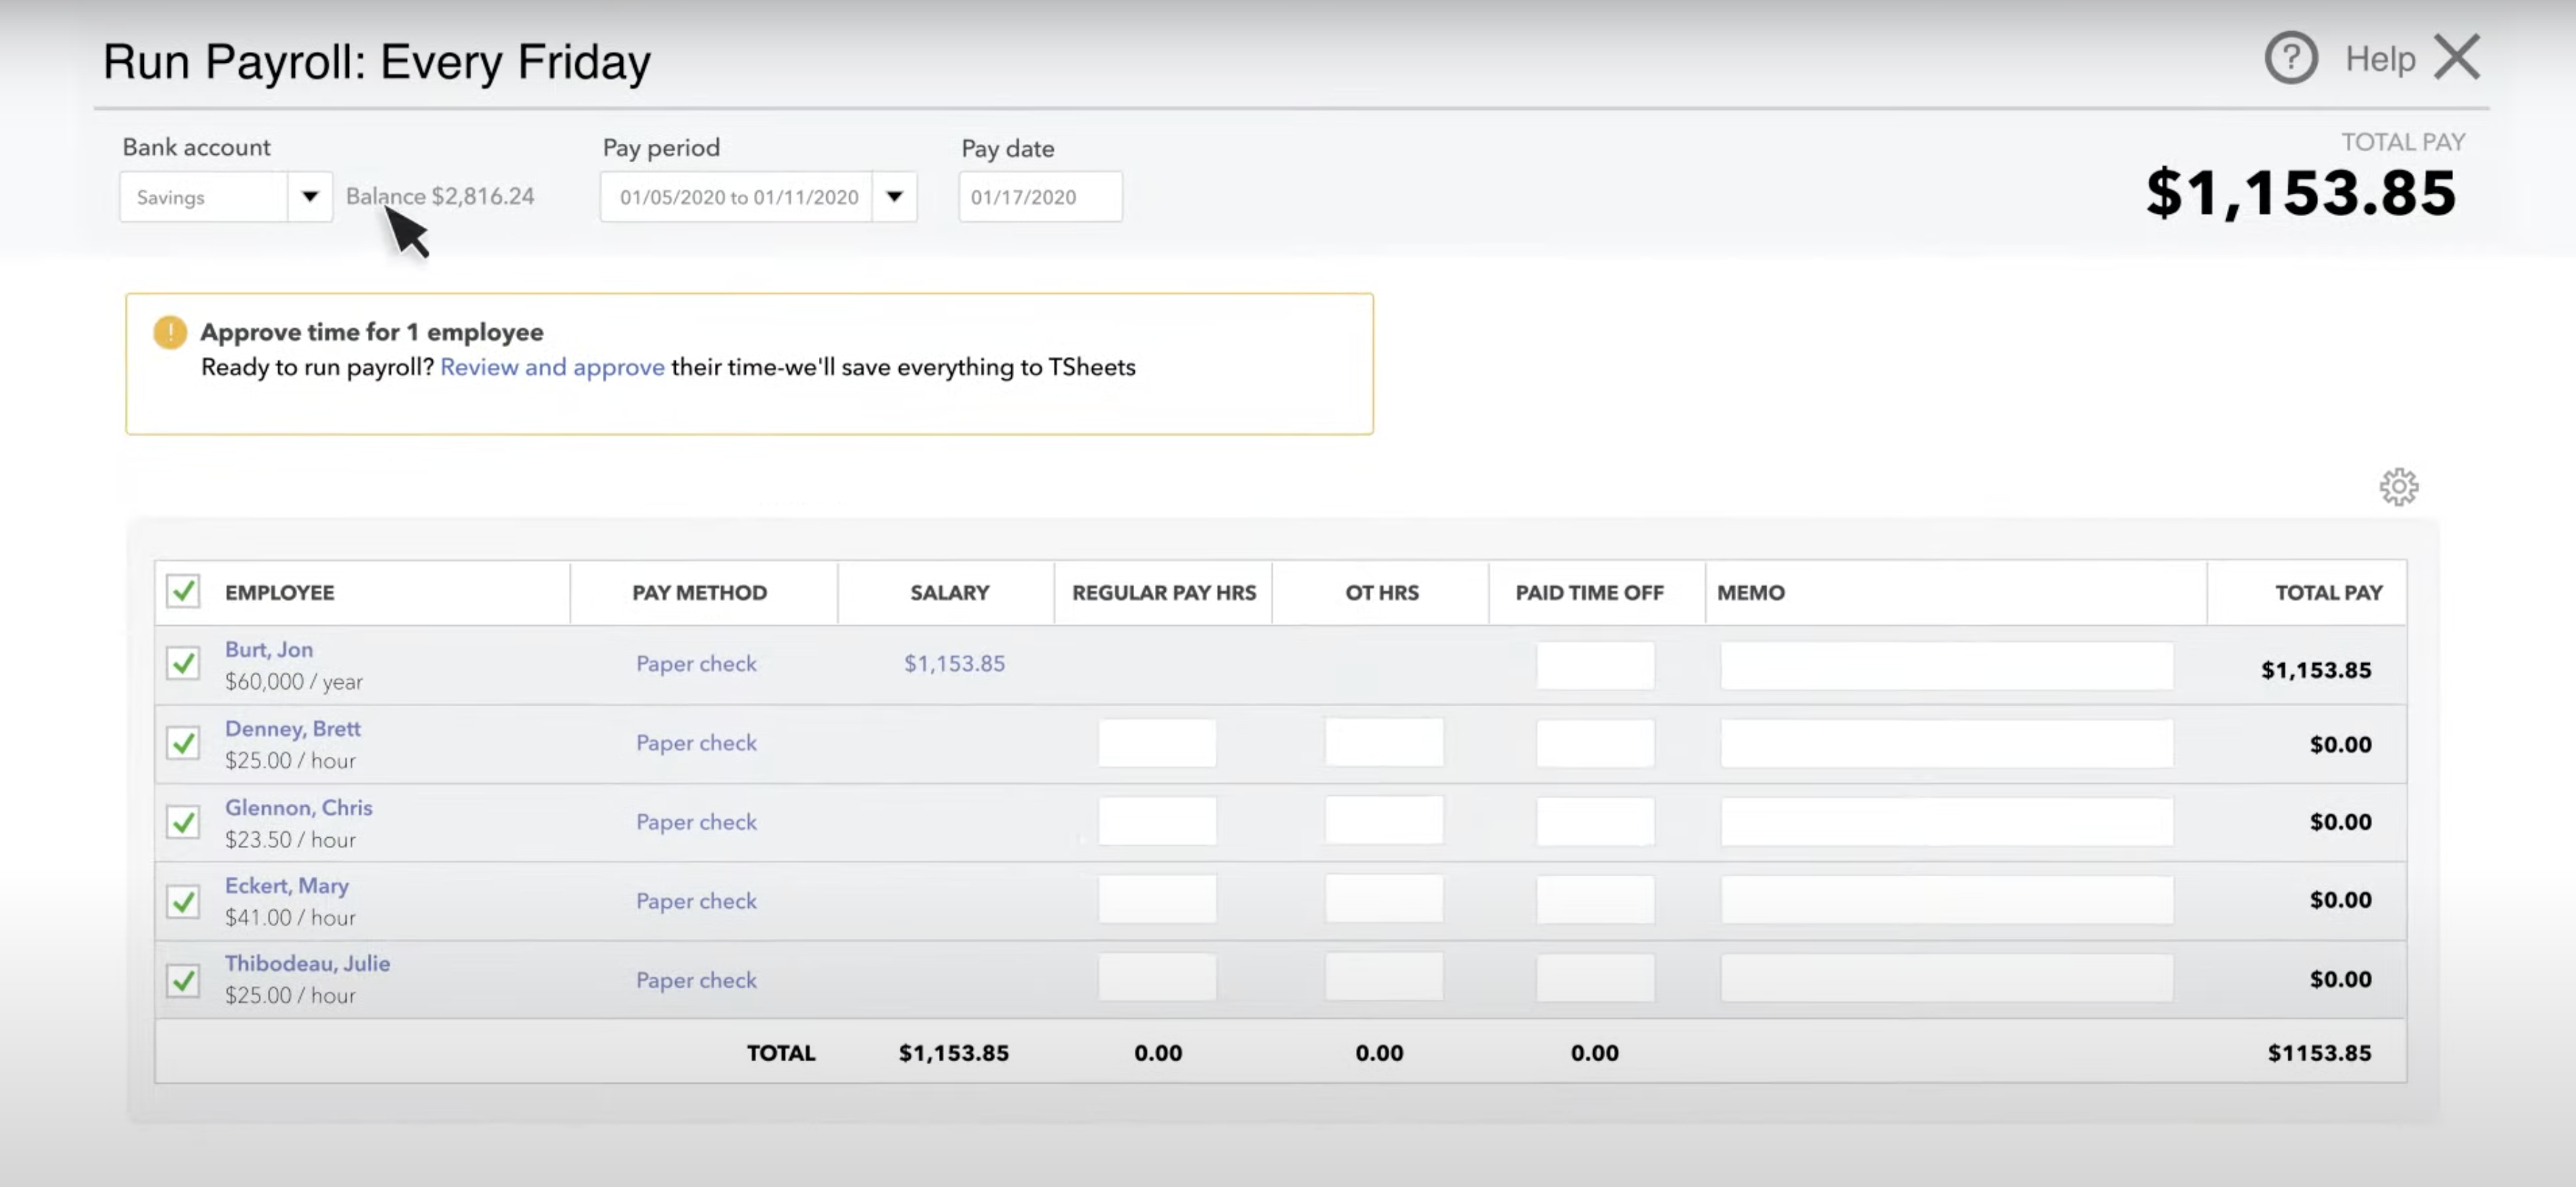Uncheck the Denney, Brett checkbox
The height and width of the screenshot is (1187, 2576).
[x=183, y=743]
